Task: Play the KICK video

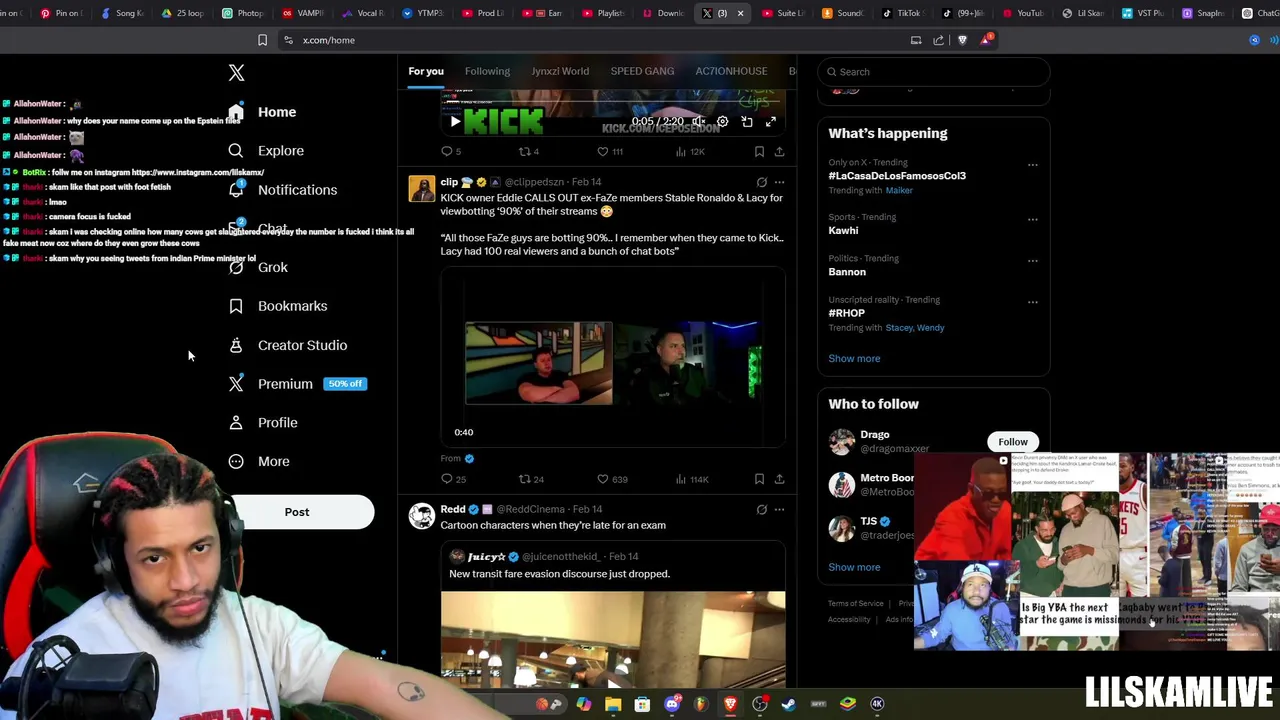Action: 455,122
